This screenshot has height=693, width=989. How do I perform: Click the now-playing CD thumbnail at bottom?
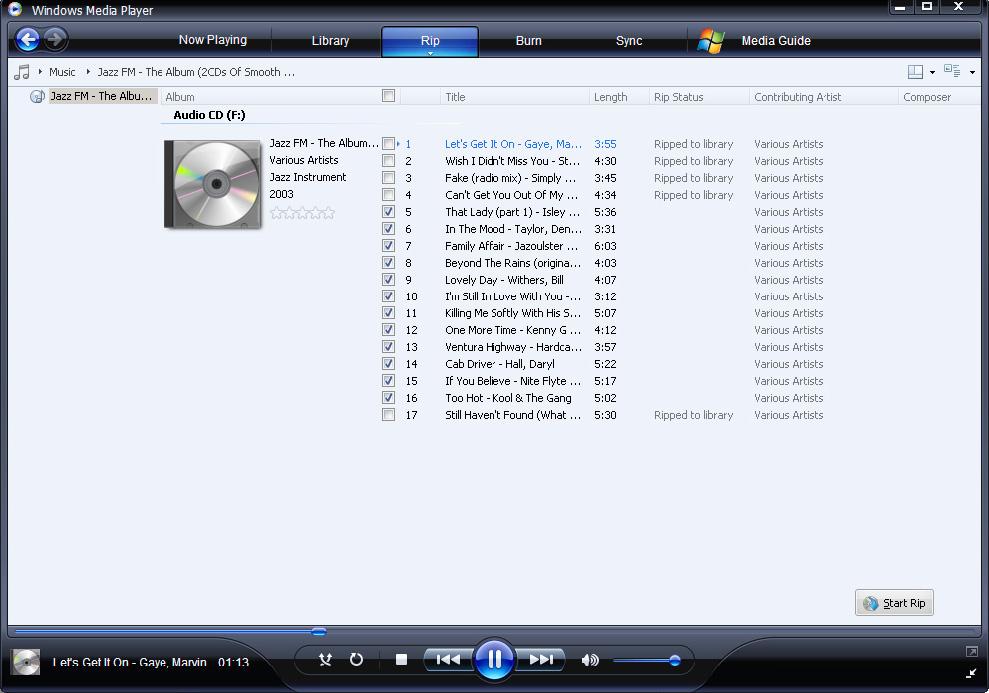tap(26, 662)
